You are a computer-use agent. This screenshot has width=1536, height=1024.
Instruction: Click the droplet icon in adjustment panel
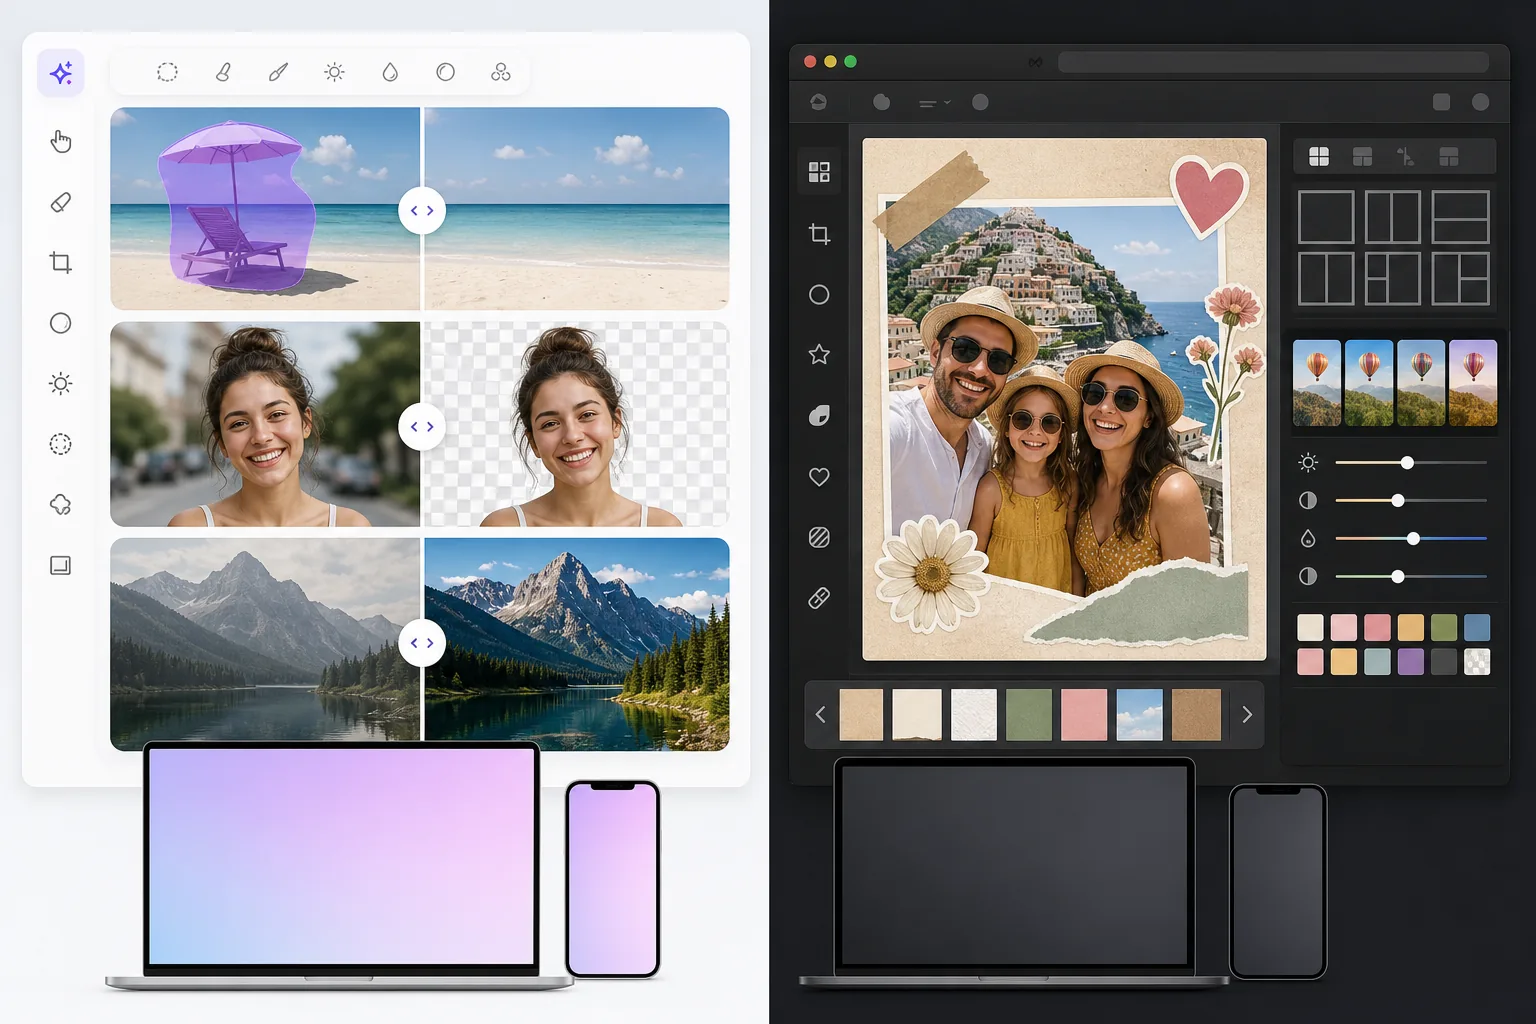pyautogui.click(x=1308, y=538)
